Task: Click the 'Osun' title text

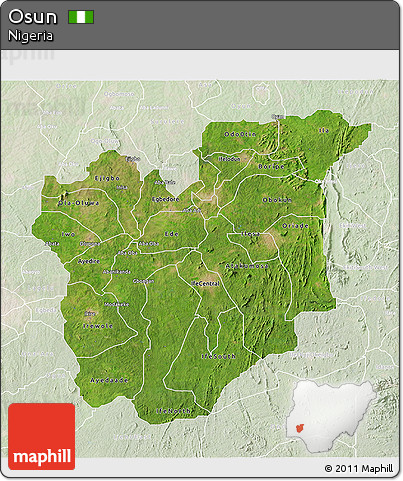Action: (x=33, y=17)
